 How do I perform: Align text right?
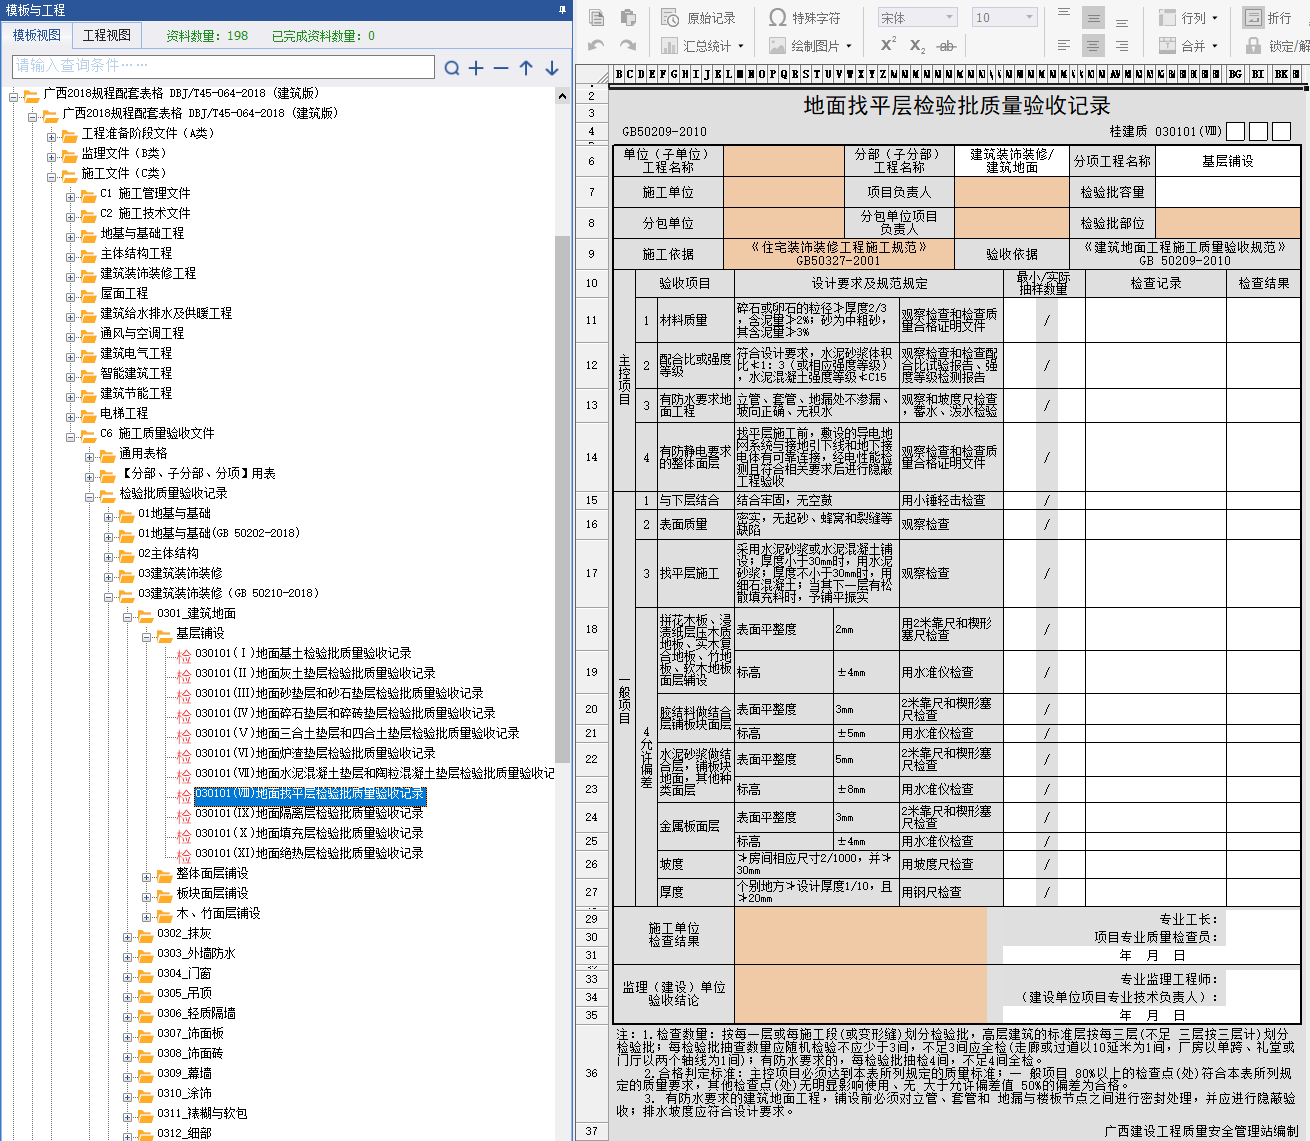1122,45
